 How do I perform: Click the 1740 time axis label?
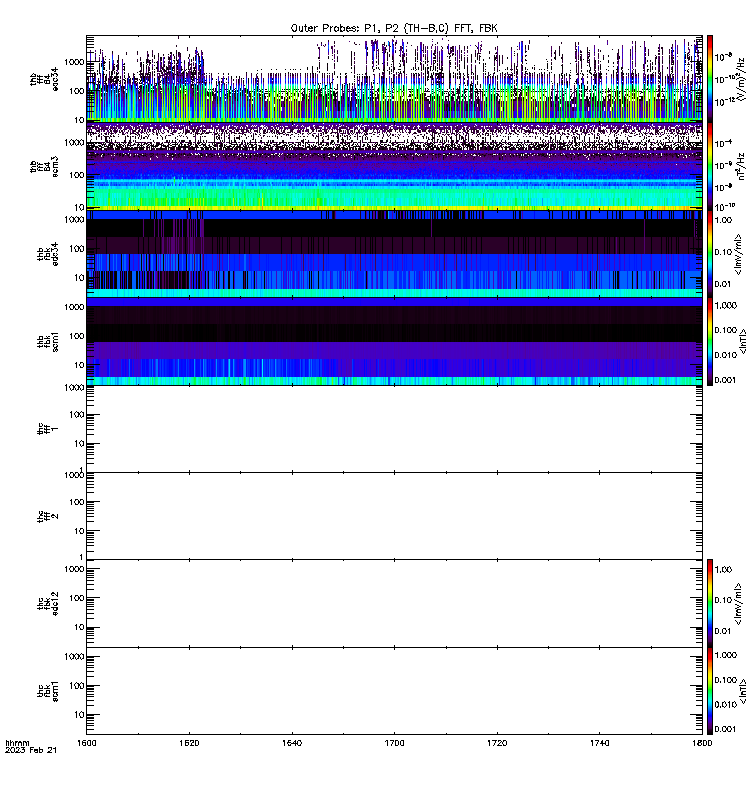coord(599,743)
